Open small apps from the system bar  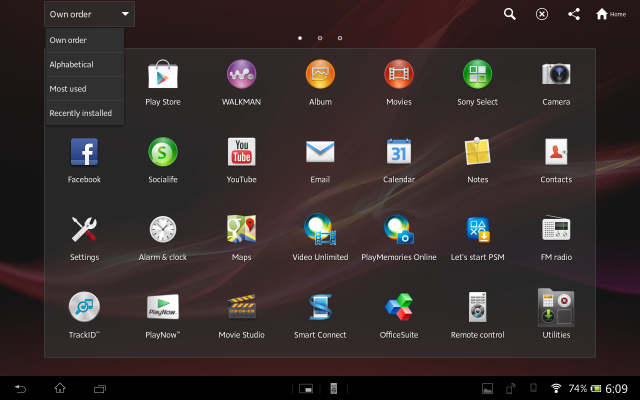pyautogui.click(x=306, y=389)
